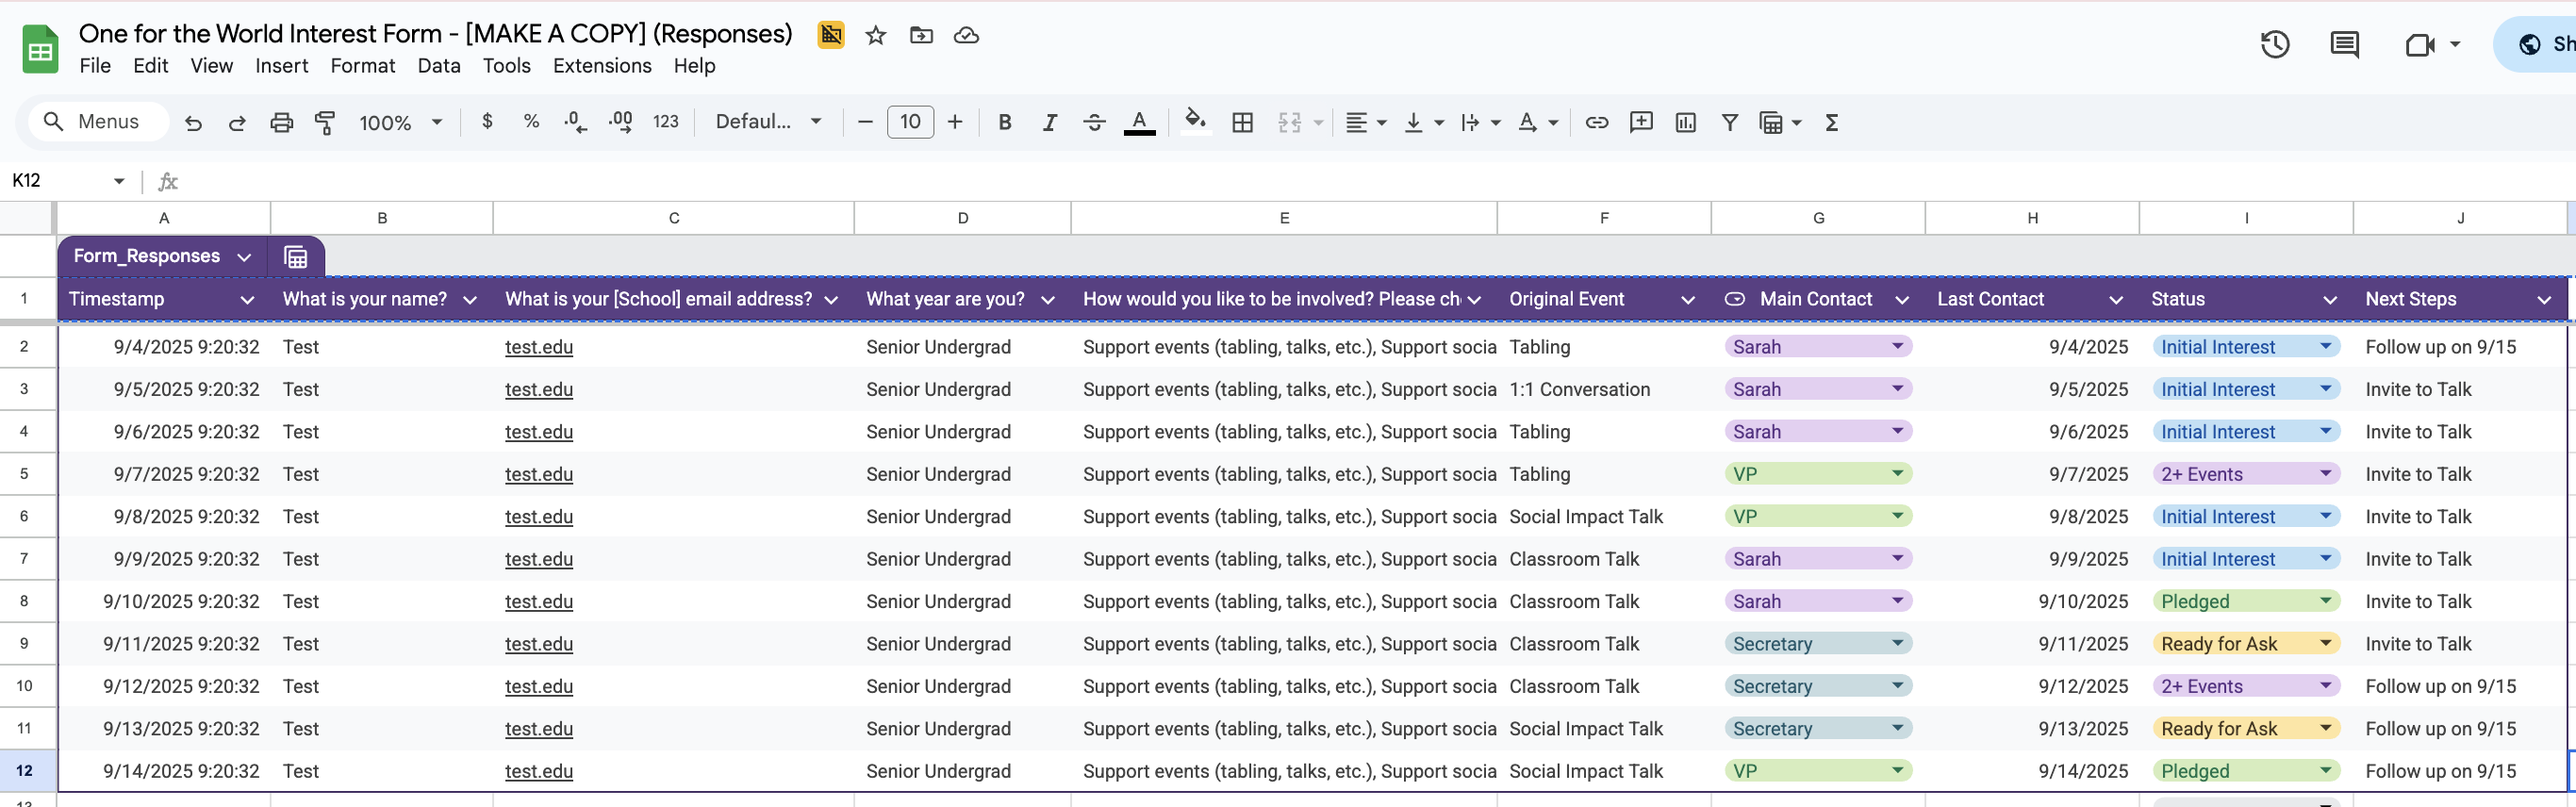Star this spreadsheet document
2576x807 pixels.
(875, 35)
